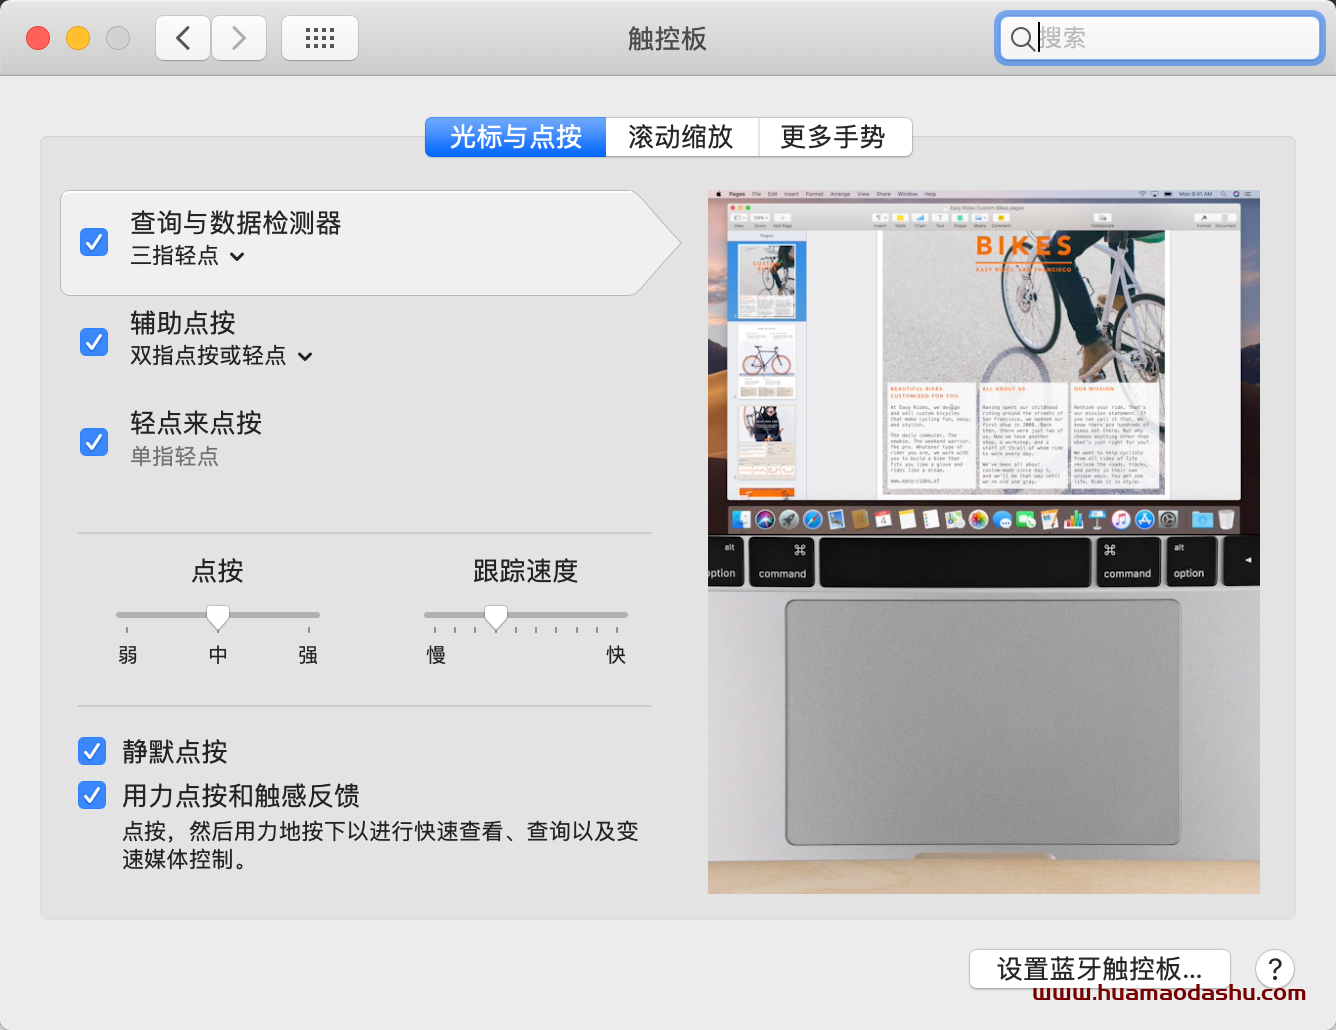Open help with the question mark button

pos(1275,969)
